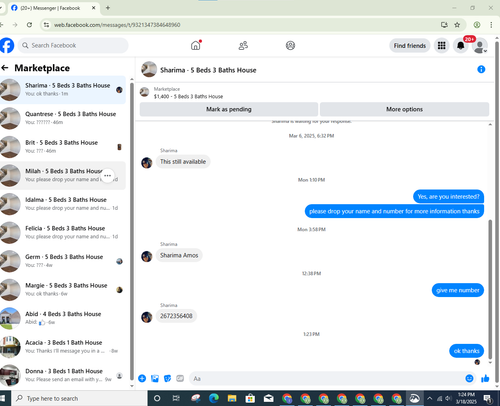Open Acacia 3 Beds 1 Bath conversation
The image size is (500, 406).
pyautogui.click(x=63, y=347)
